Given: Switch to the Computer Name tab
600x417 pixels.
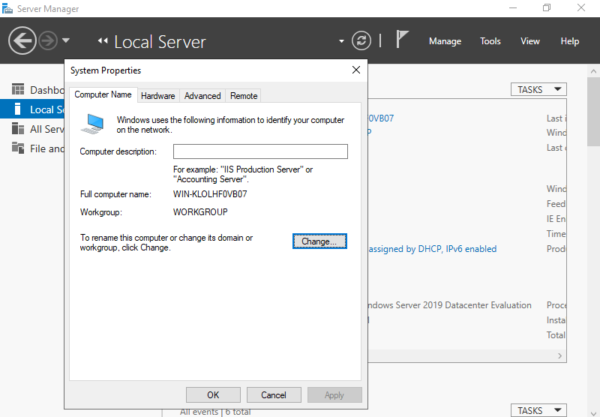Looking at the screenshot, I should [103, 94].
